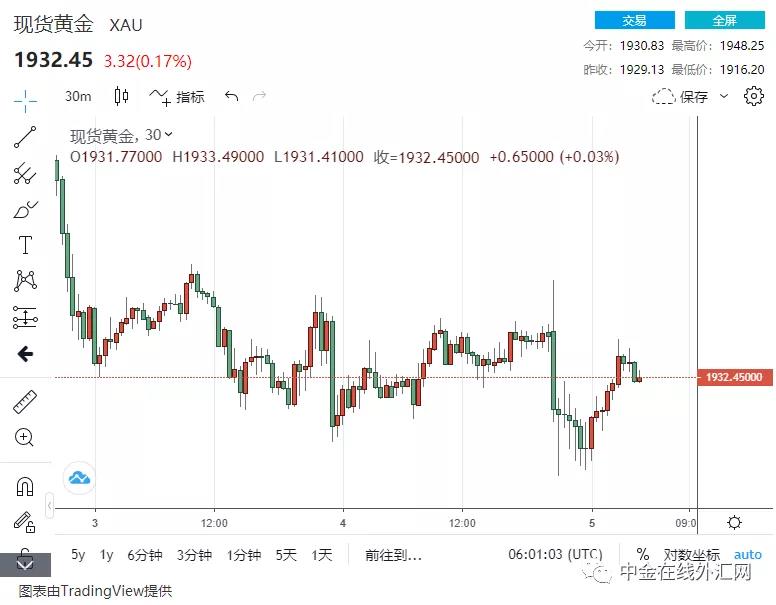
Task: Toggle auto scale mode
Action: 747,555
